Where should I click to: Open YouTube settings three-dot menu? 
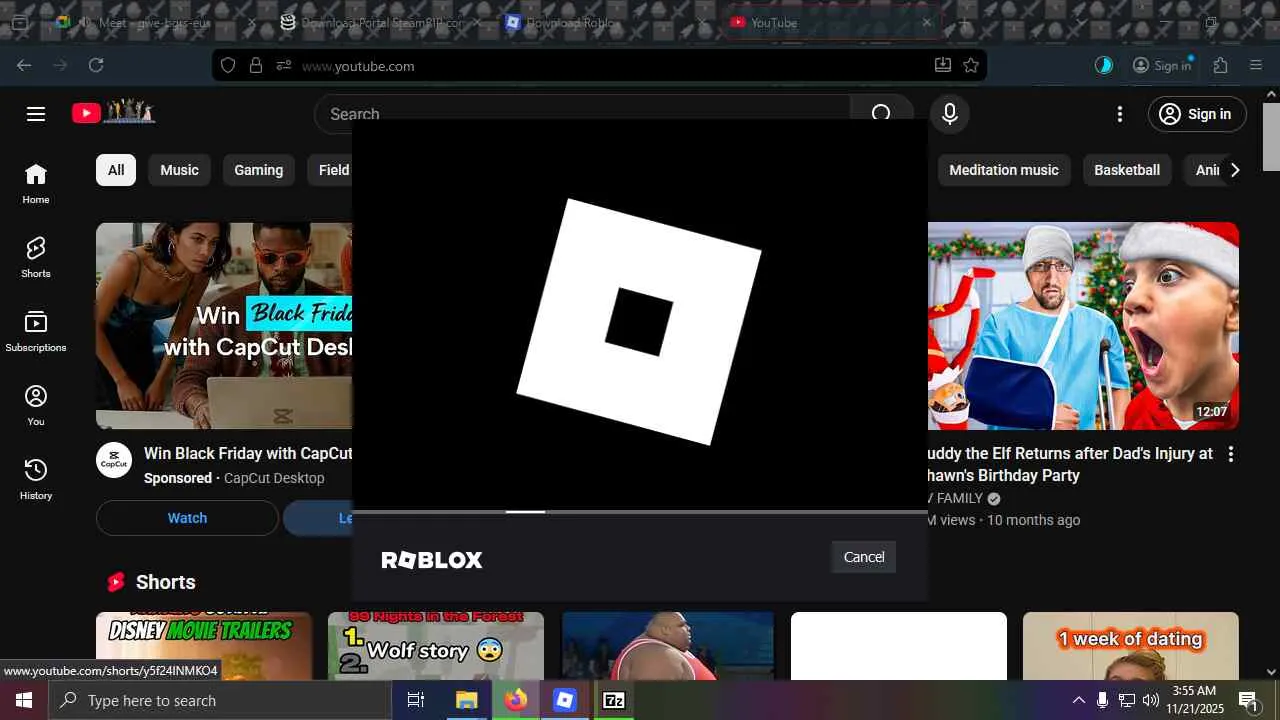pyautogui.click(x=1120, y=114)
